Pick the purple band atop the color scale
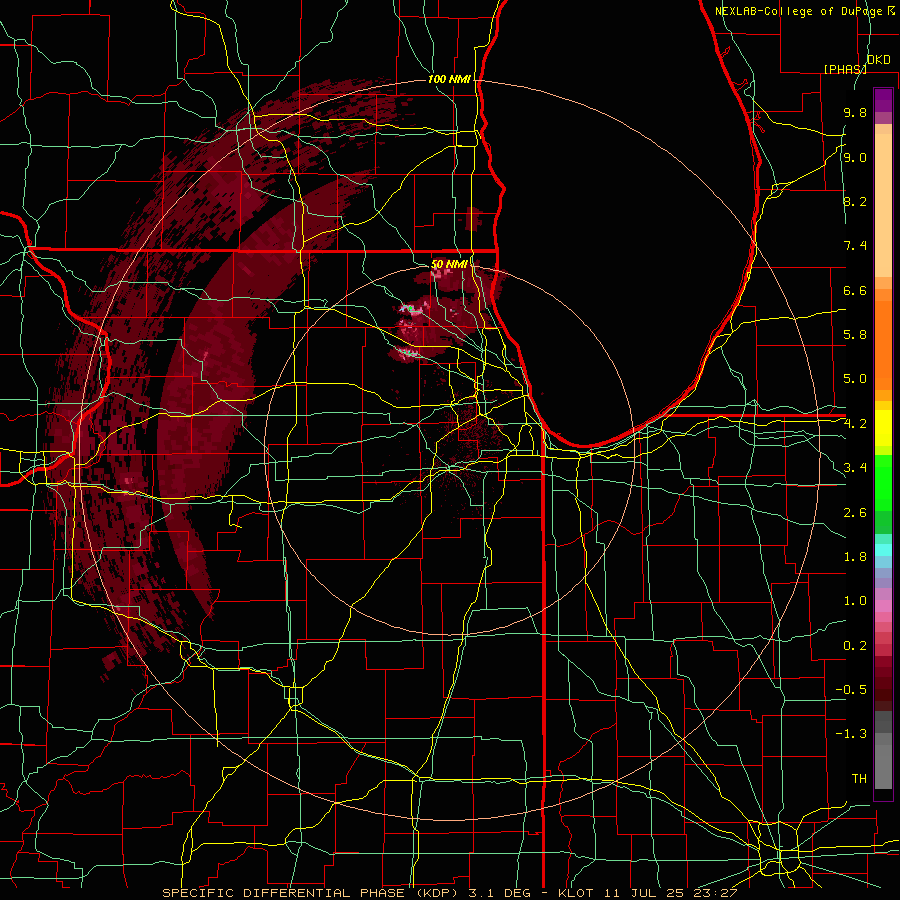The height and width of the screenshot is (900, 900). (x=883, y=100)
